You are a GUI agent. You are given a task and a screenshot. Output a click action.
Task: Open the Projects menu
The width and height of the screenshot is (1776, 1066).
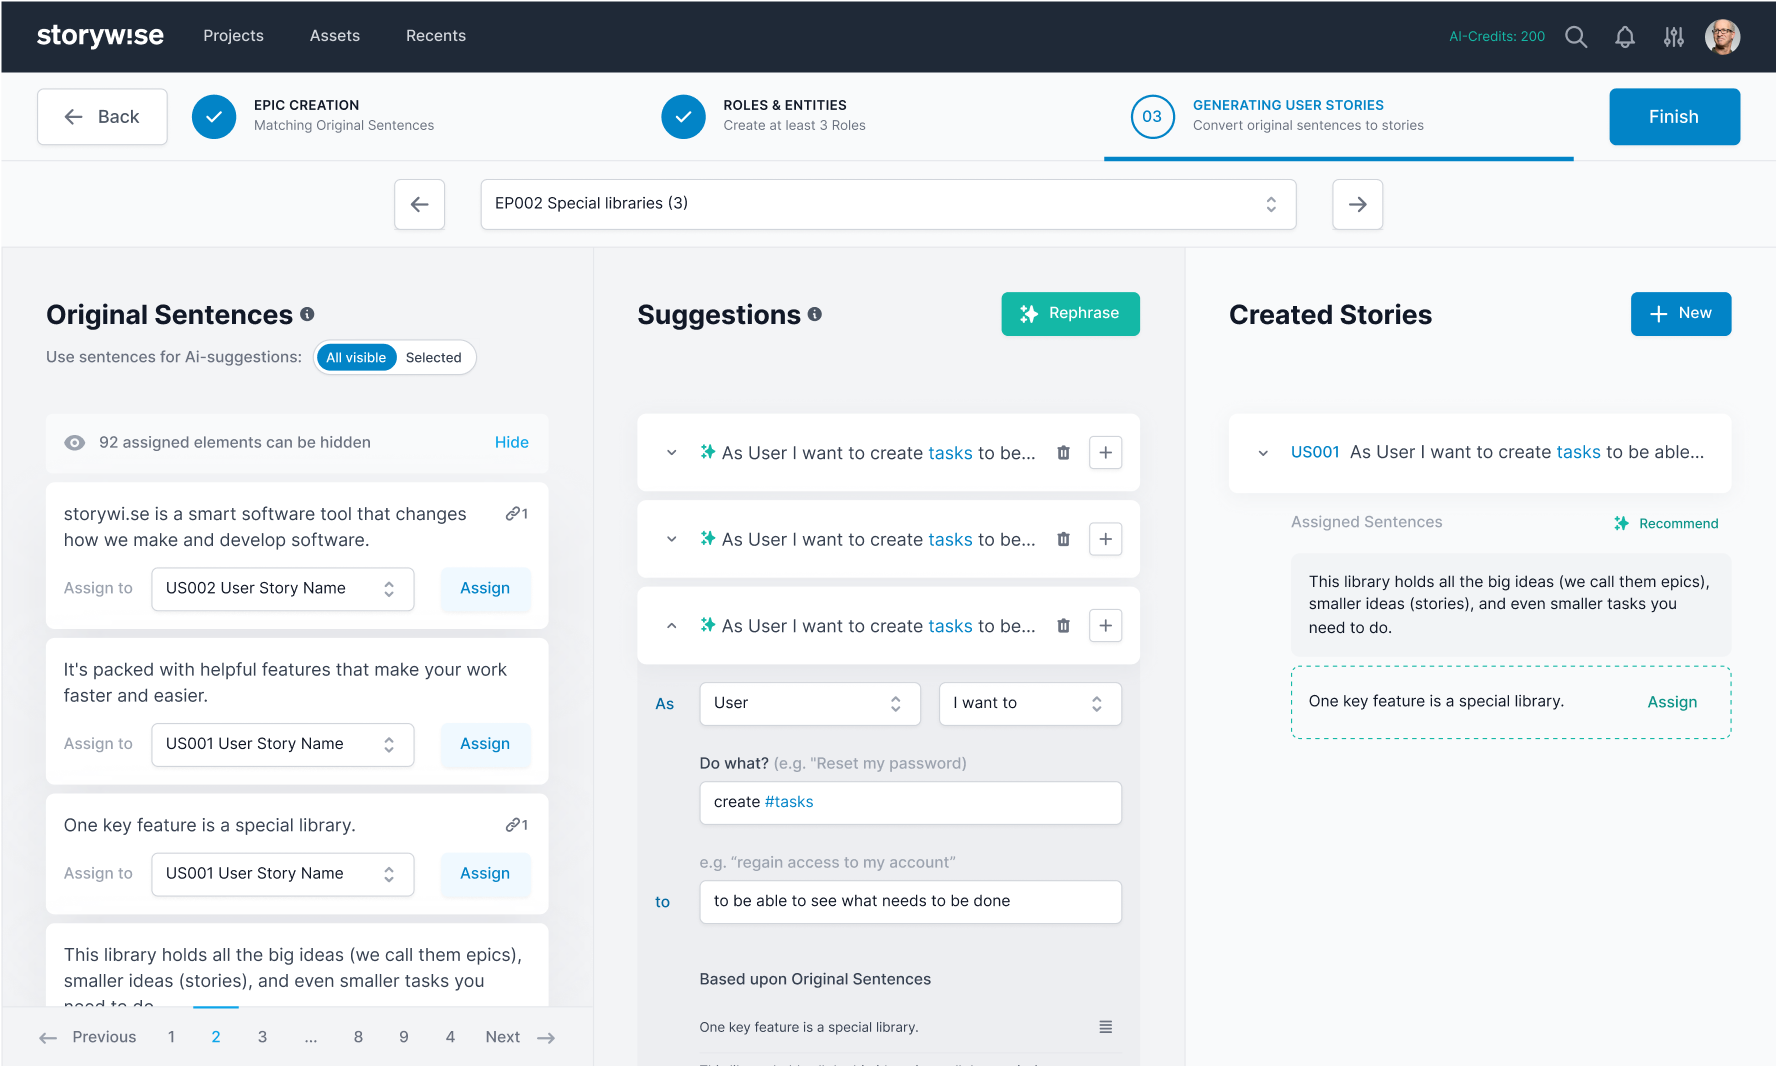[233, 36]
